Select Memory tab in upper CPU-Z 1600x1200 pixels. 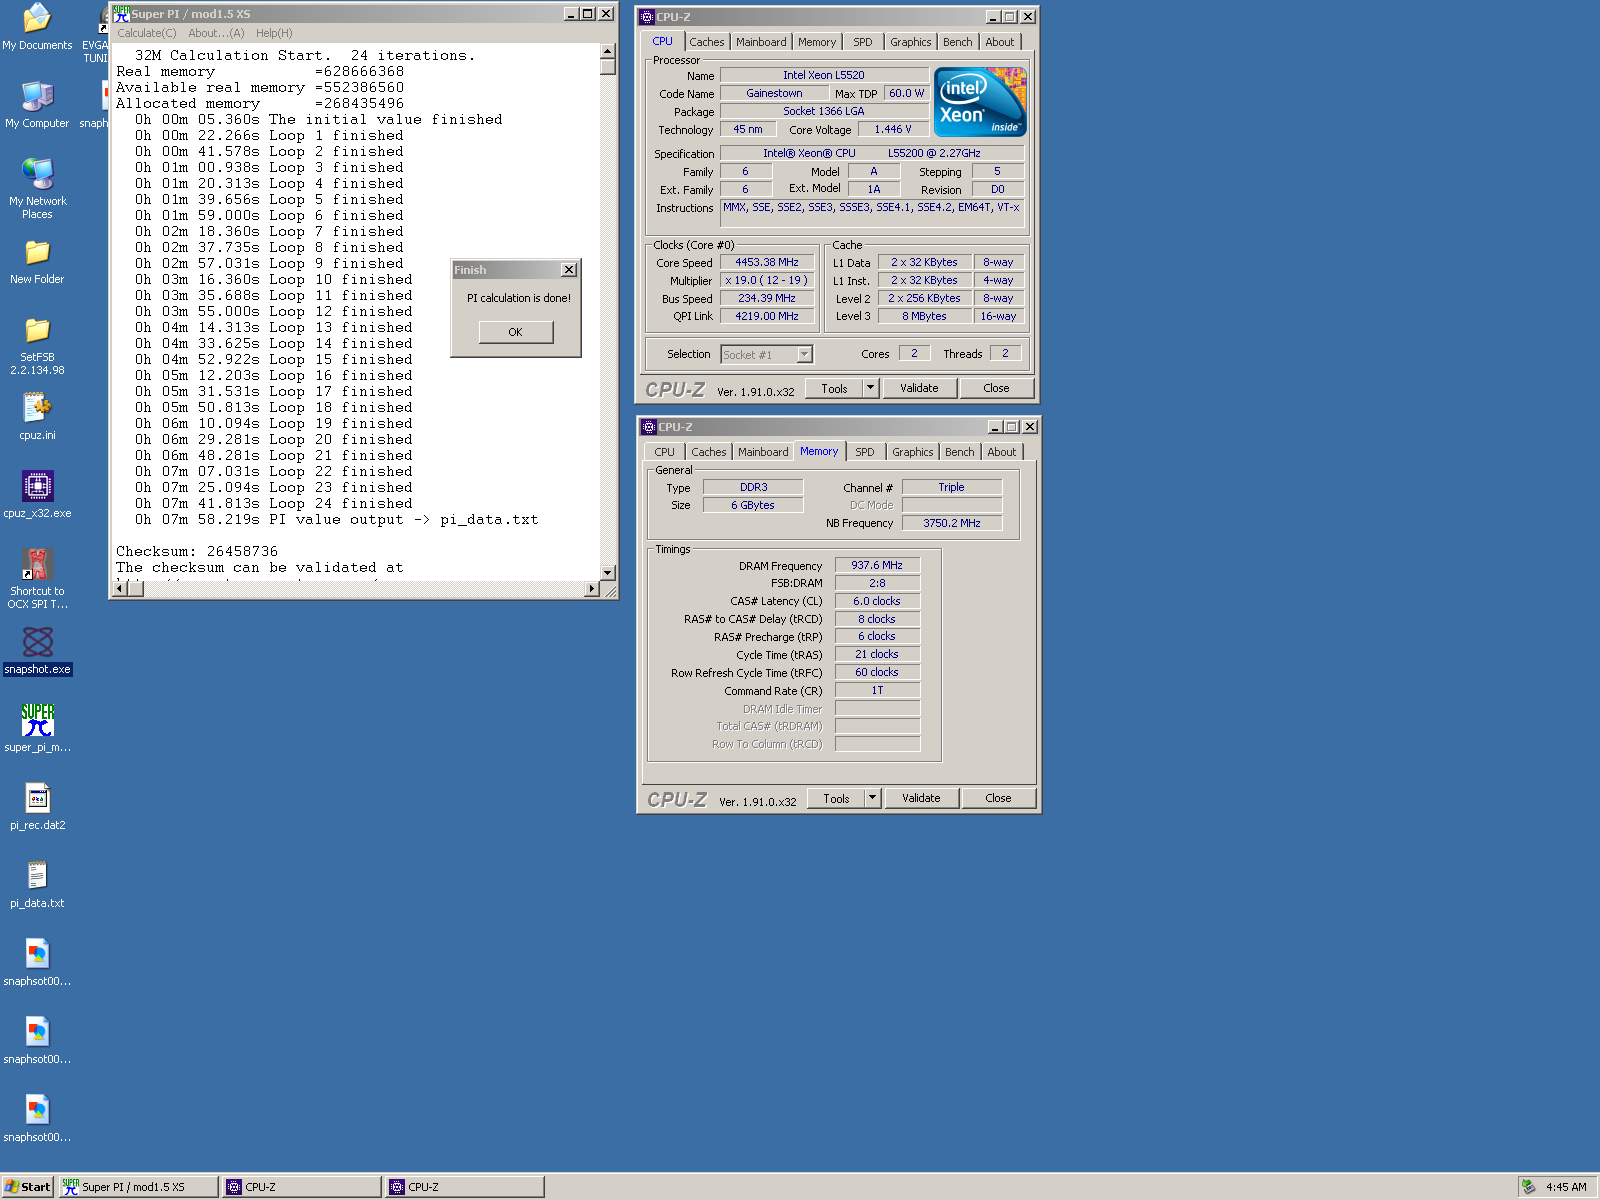817,42
